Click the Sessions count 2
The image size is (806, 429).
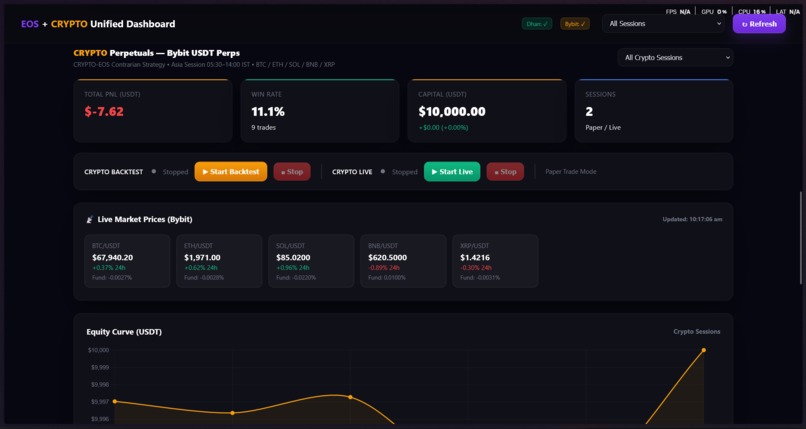tap(589, 111)
